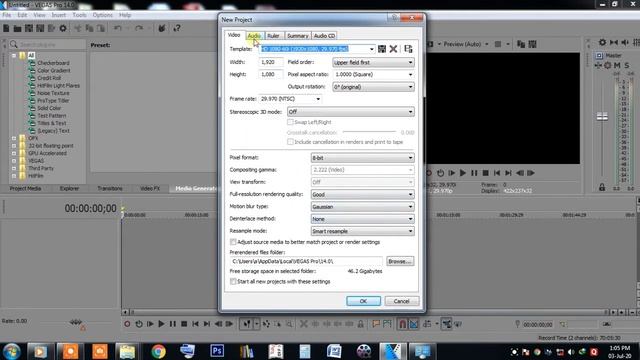Click the Undo arrow in toolbar
Image resolution: width=640 pixels, height=360 pixels.
118,28
